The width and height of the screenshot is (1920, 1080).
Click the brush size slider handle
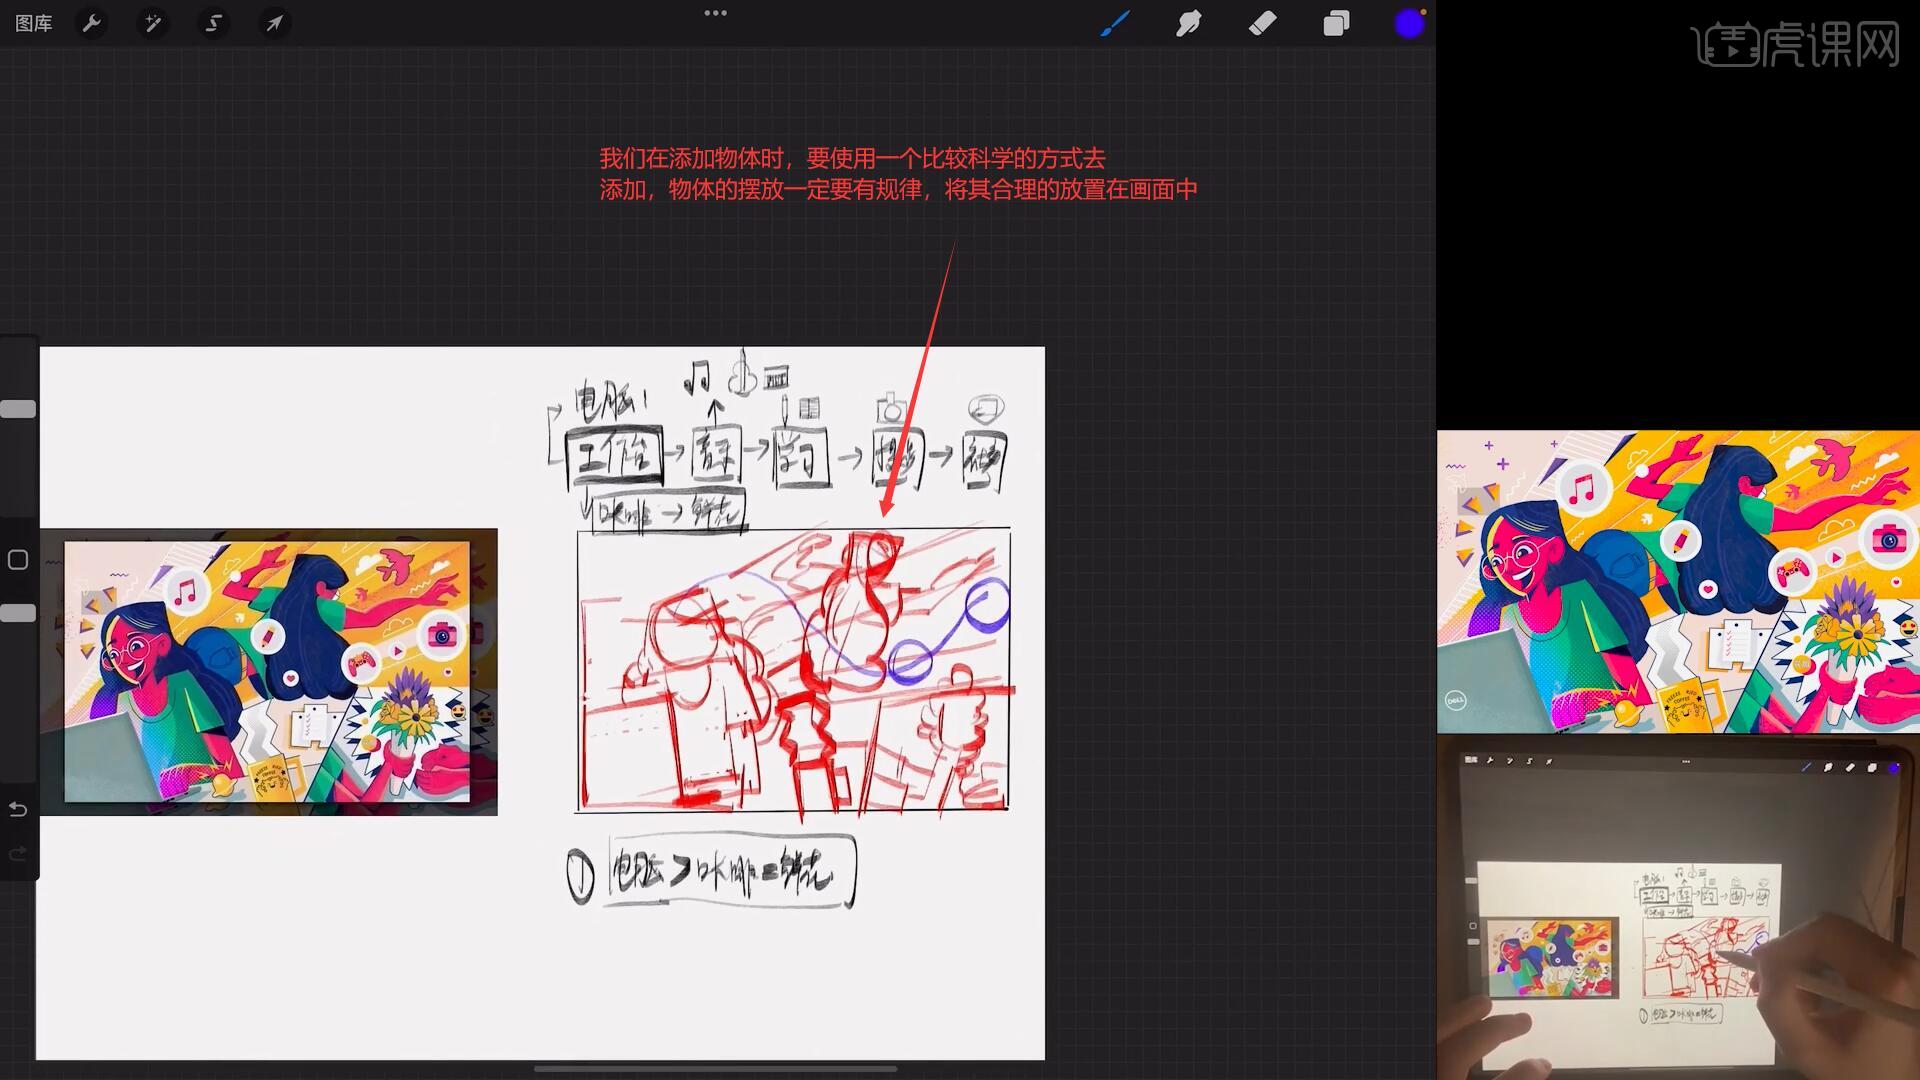[x=18, y=409]
